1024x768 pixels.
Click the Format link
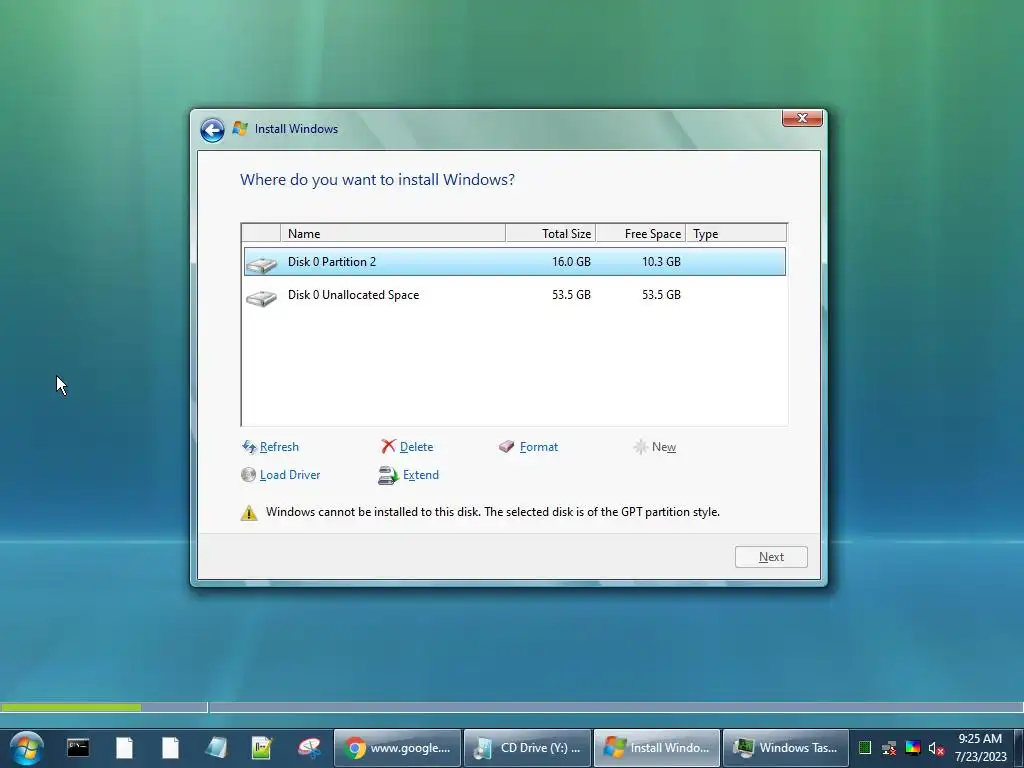pos(539,447)
